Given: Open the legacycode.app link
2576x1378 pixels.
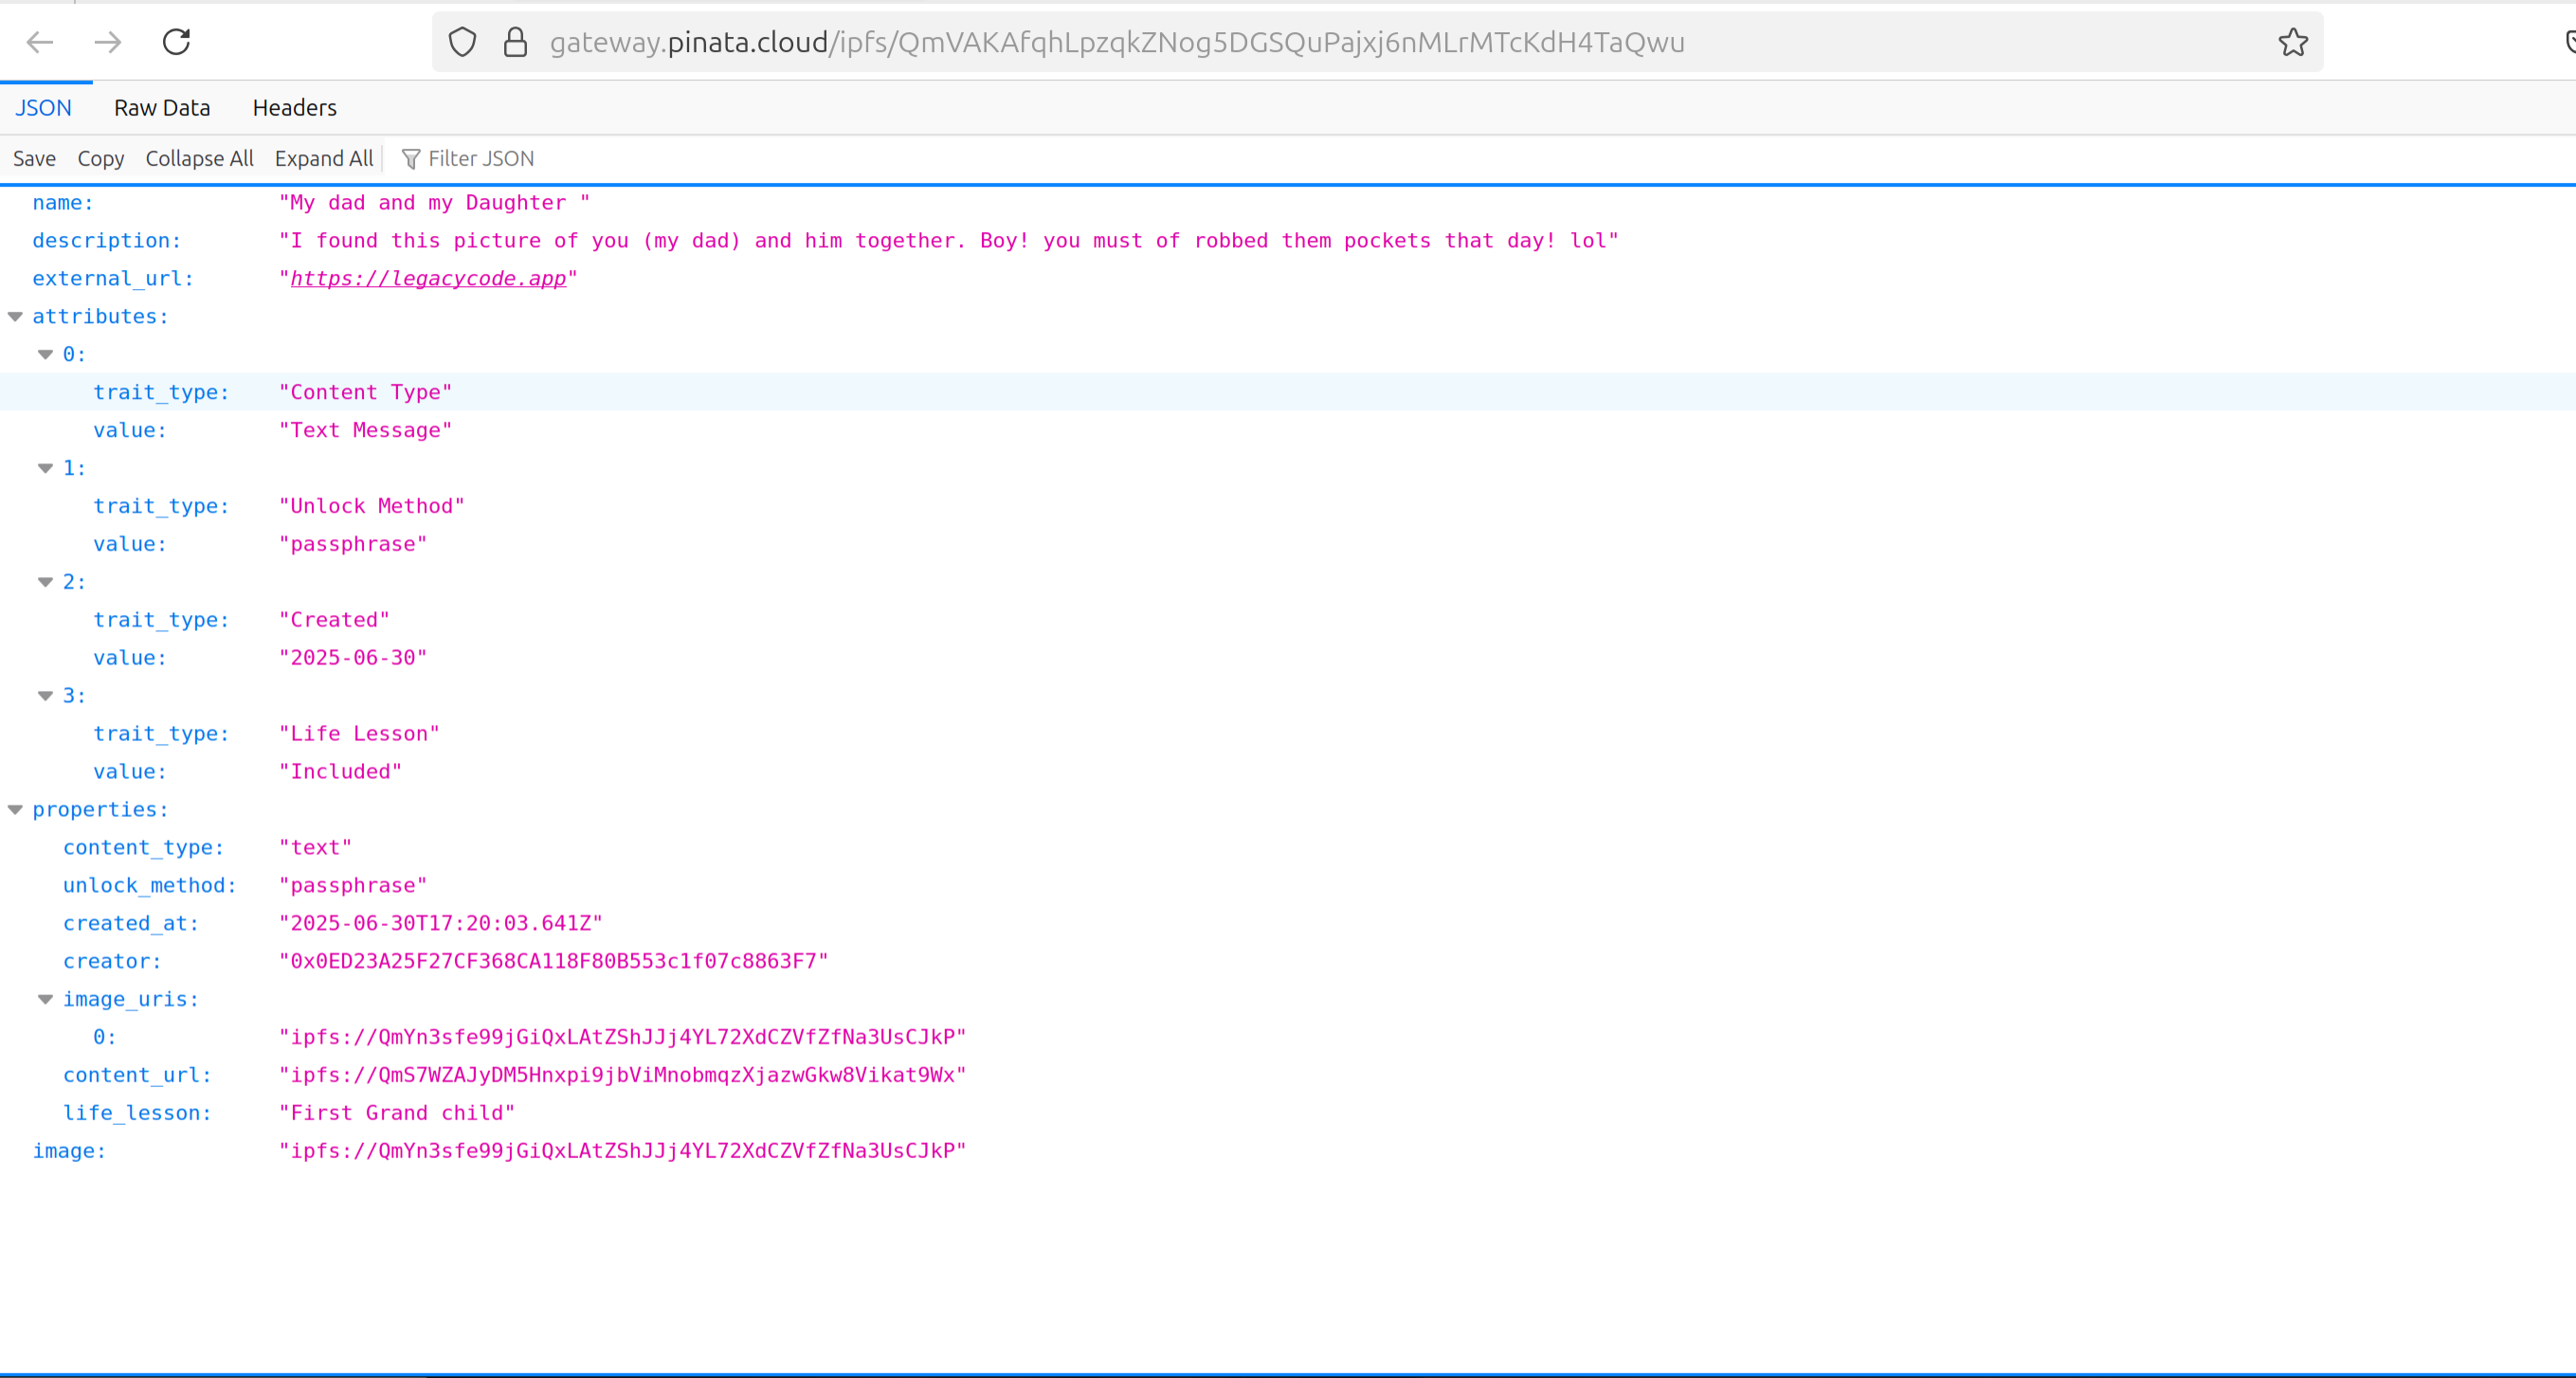Looking at the screenshot, I should click(x=428, y=279).
